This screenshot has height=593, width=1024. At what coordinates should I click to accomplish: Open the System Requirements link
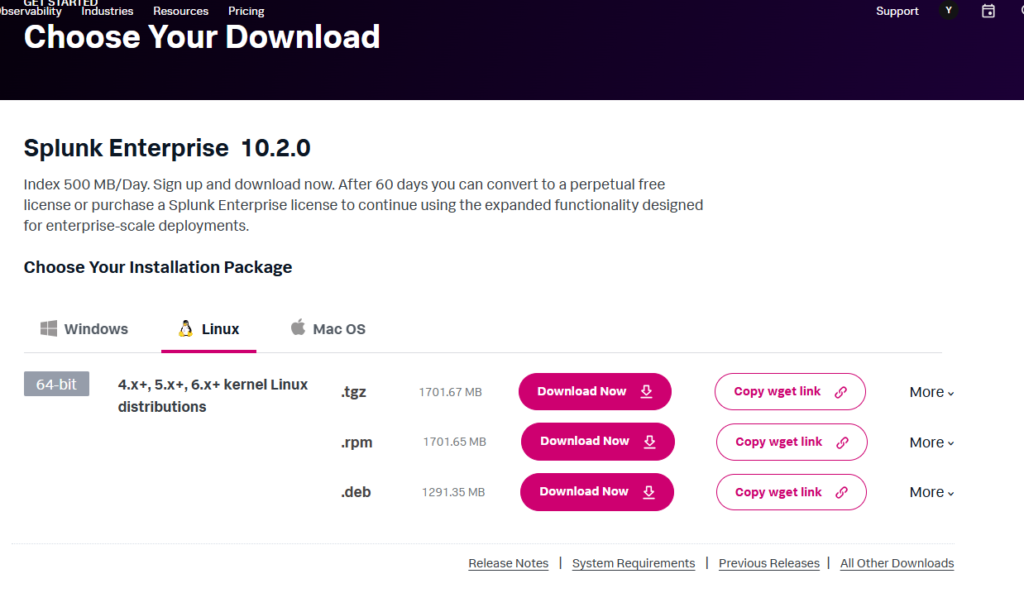pos(633,563)
